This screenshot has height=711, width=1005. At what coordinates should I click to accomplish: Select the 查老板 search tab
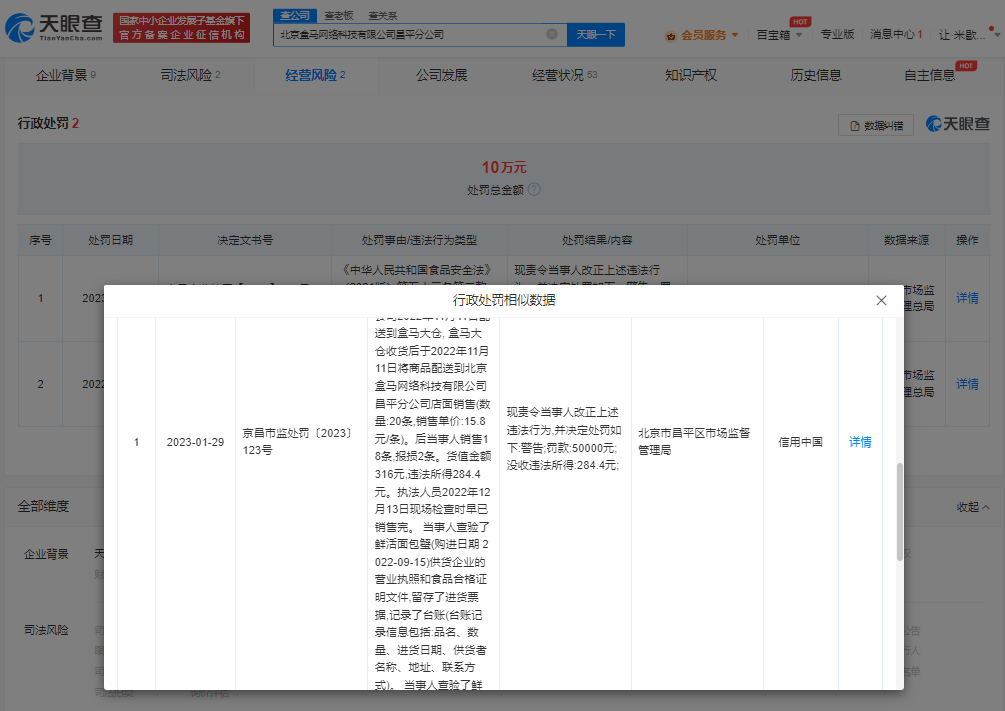(338, 15)
